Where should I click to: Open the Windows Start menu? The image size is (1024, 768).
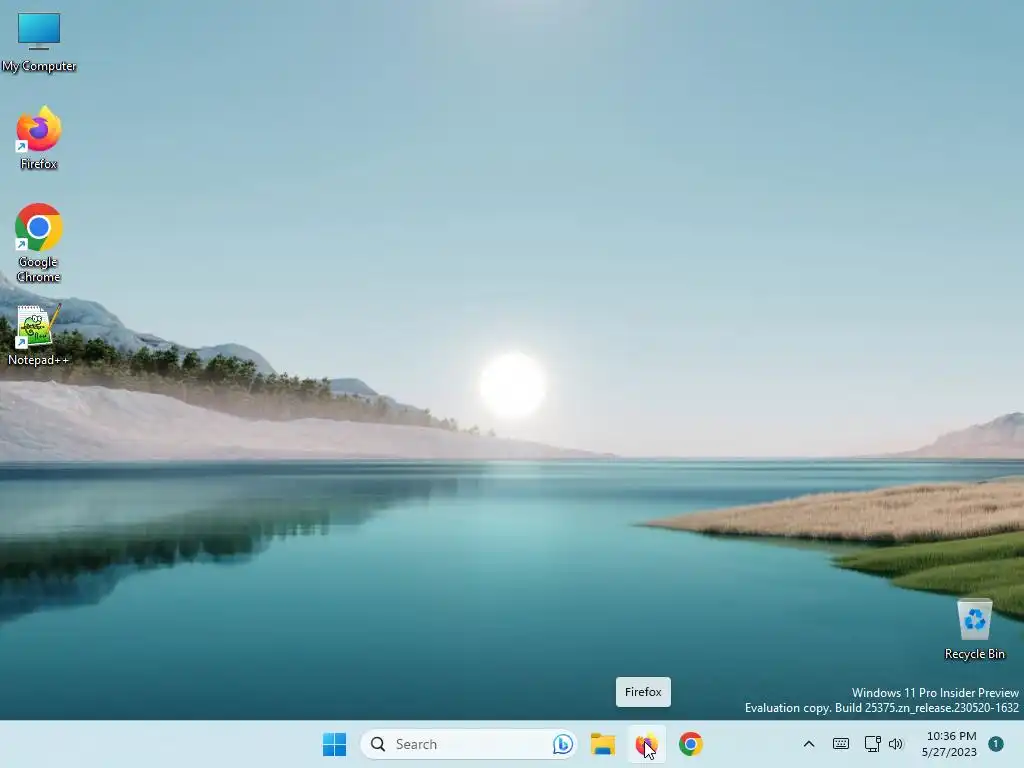334,744
